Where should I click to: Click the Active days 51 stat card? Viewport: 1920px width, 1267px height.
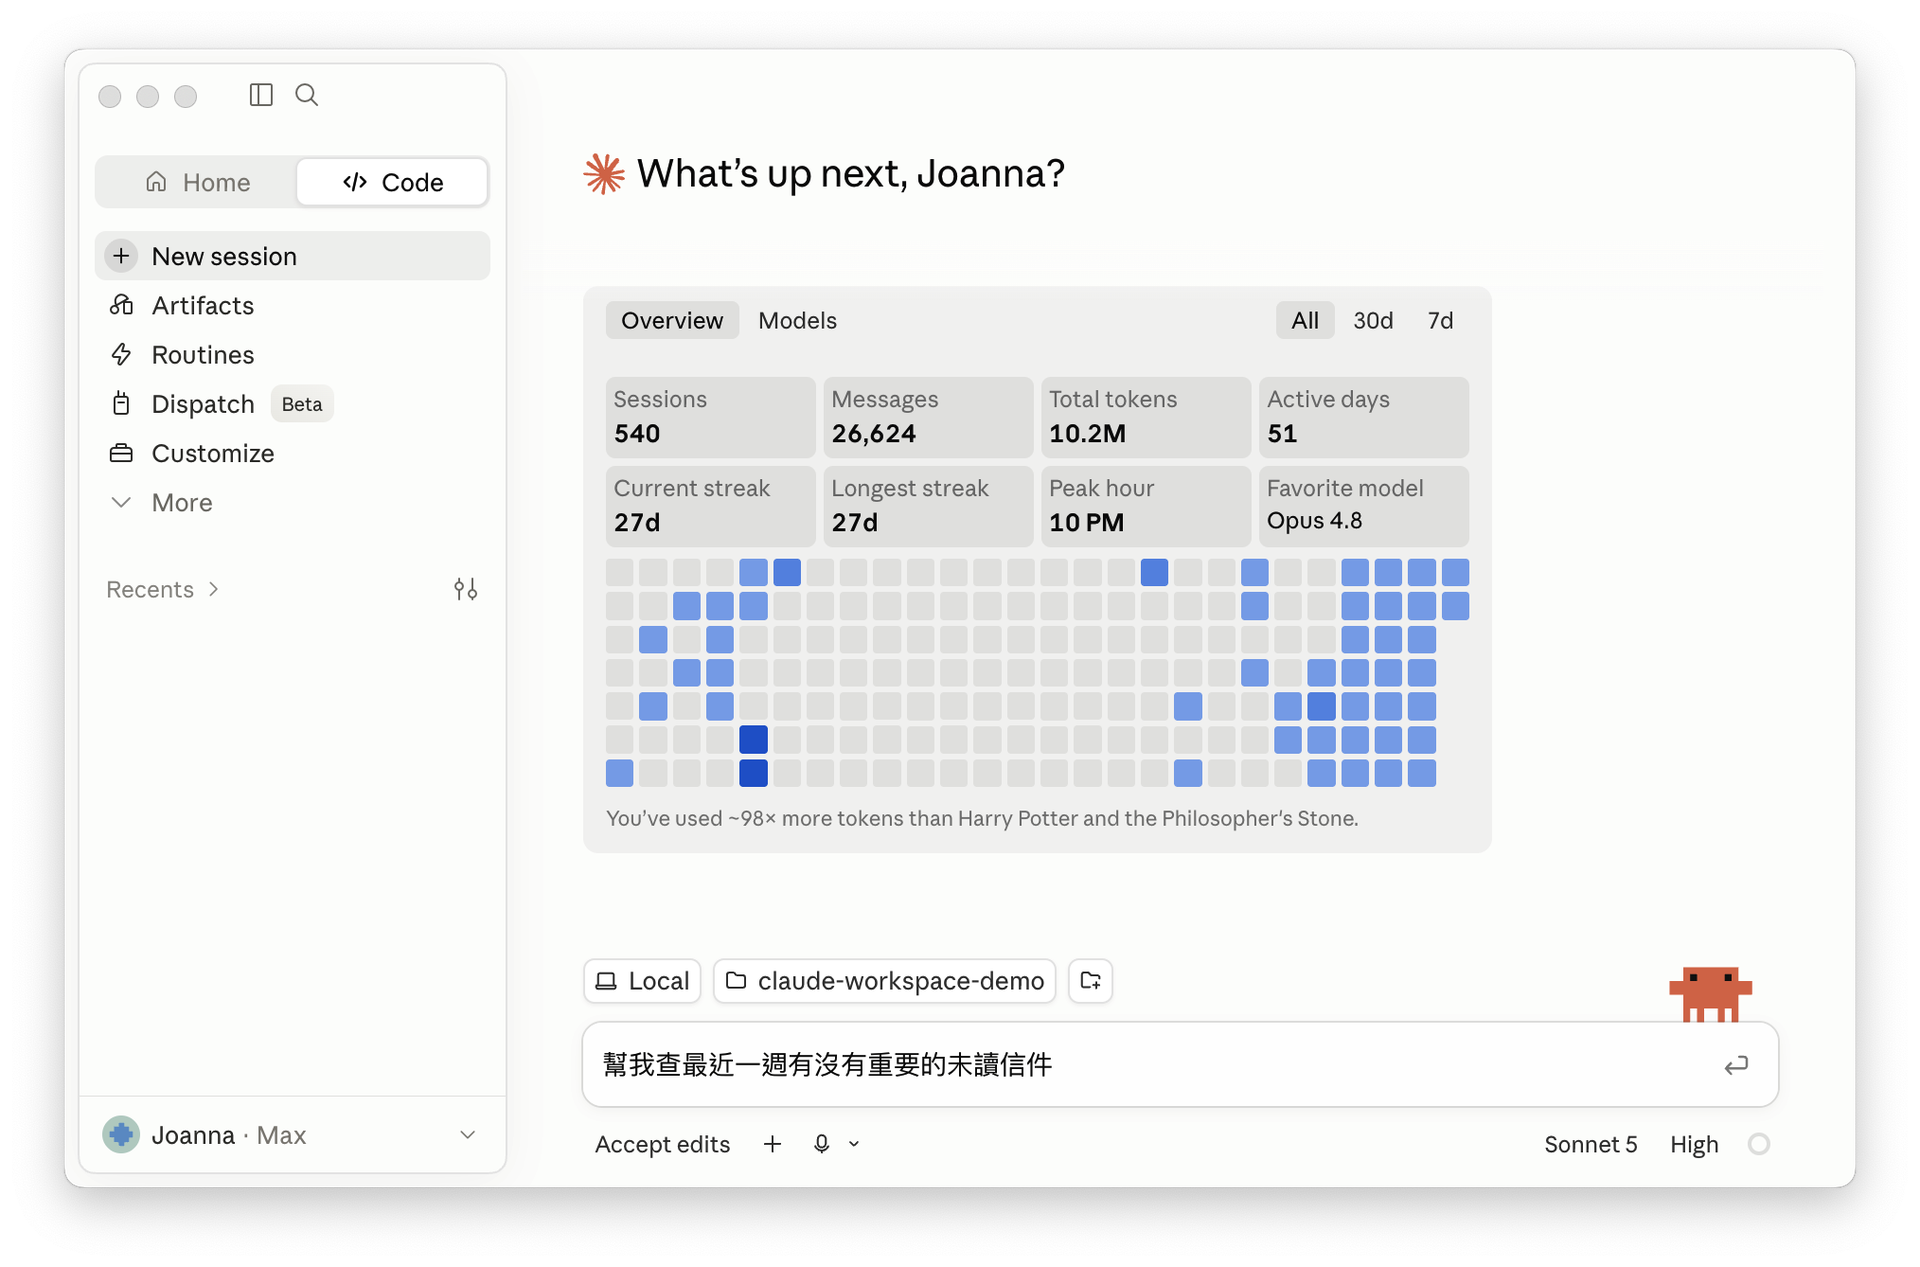[1364, 417]
